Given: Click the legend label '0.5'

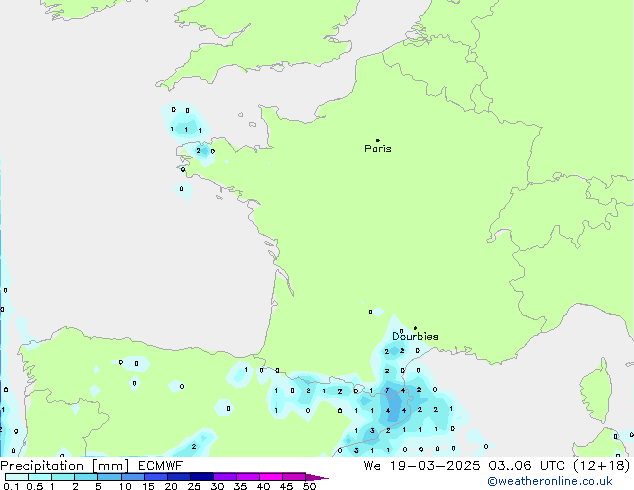Looking at the screenshot, I should pos(35,486).
